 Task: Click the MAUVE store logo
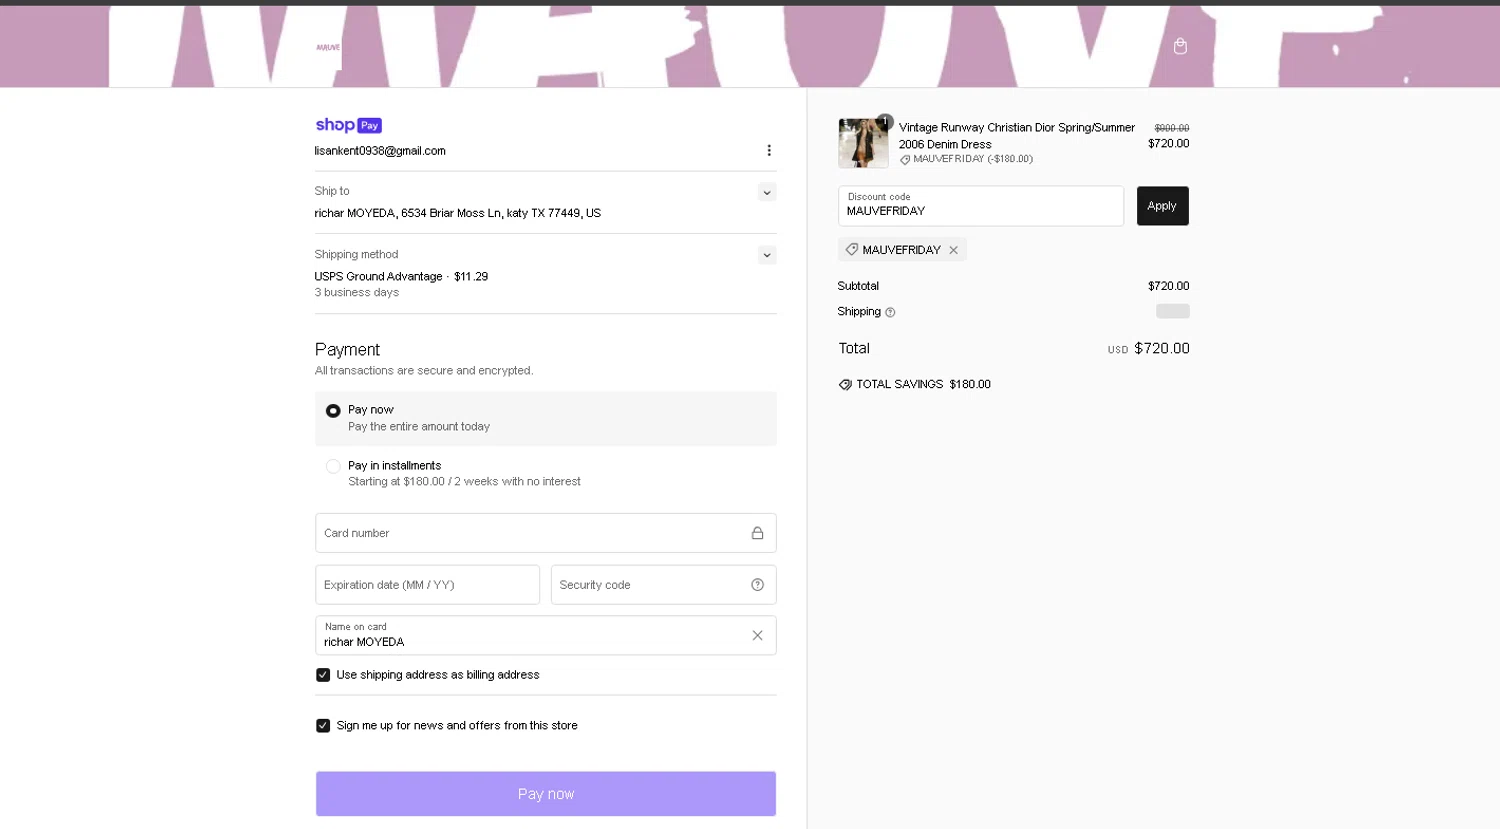pyautogui.click(x=328, y=47)
